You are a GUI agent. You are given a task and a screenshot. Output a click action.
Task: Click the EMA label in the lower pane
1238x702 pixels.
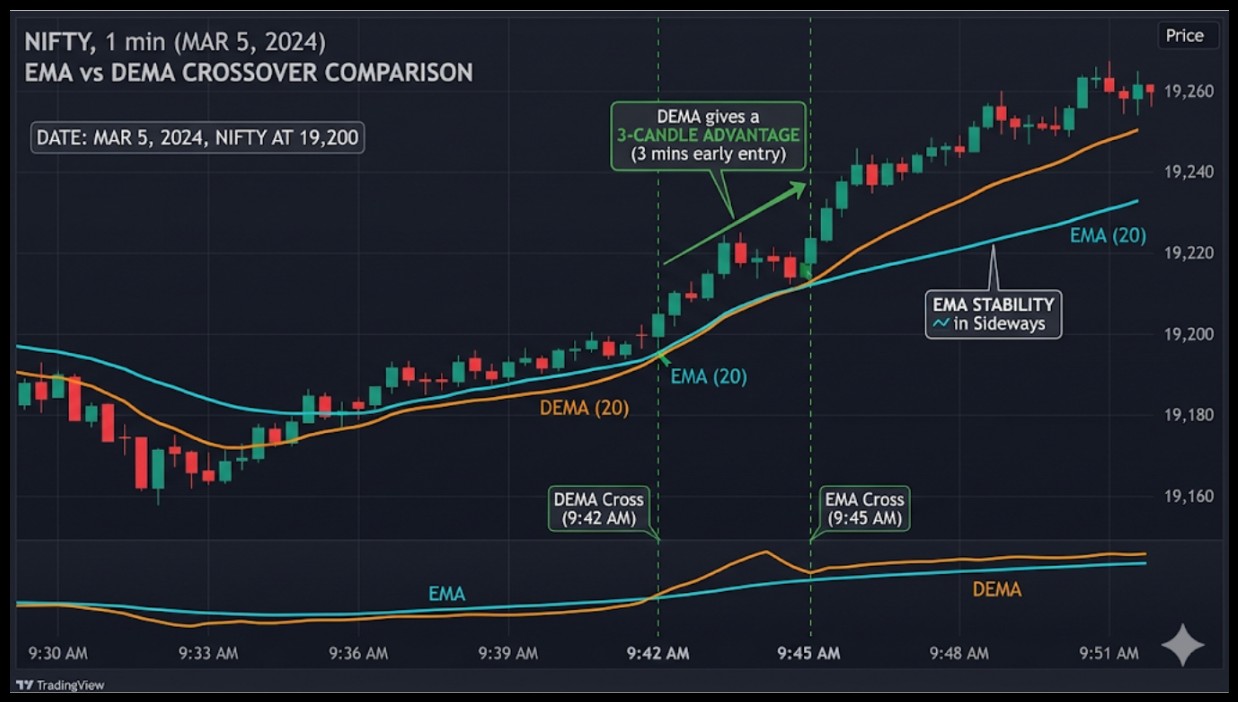[x=446, y=594]
